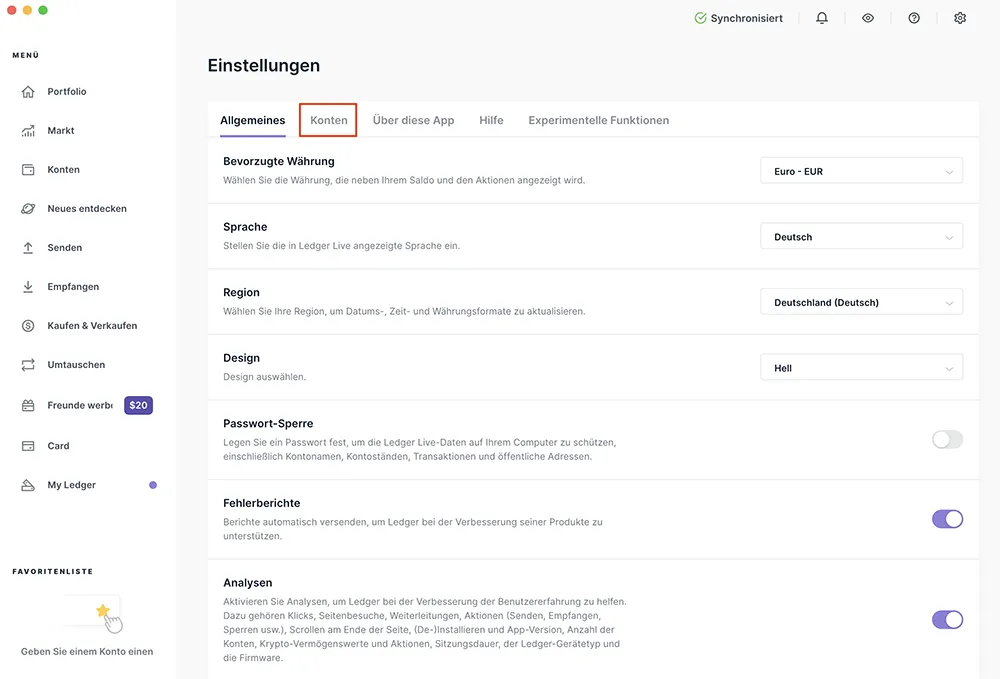The width and height of the screenshot is (1000, 679).
Task: Open settings gear icon in header
Action: coord(960,18)
